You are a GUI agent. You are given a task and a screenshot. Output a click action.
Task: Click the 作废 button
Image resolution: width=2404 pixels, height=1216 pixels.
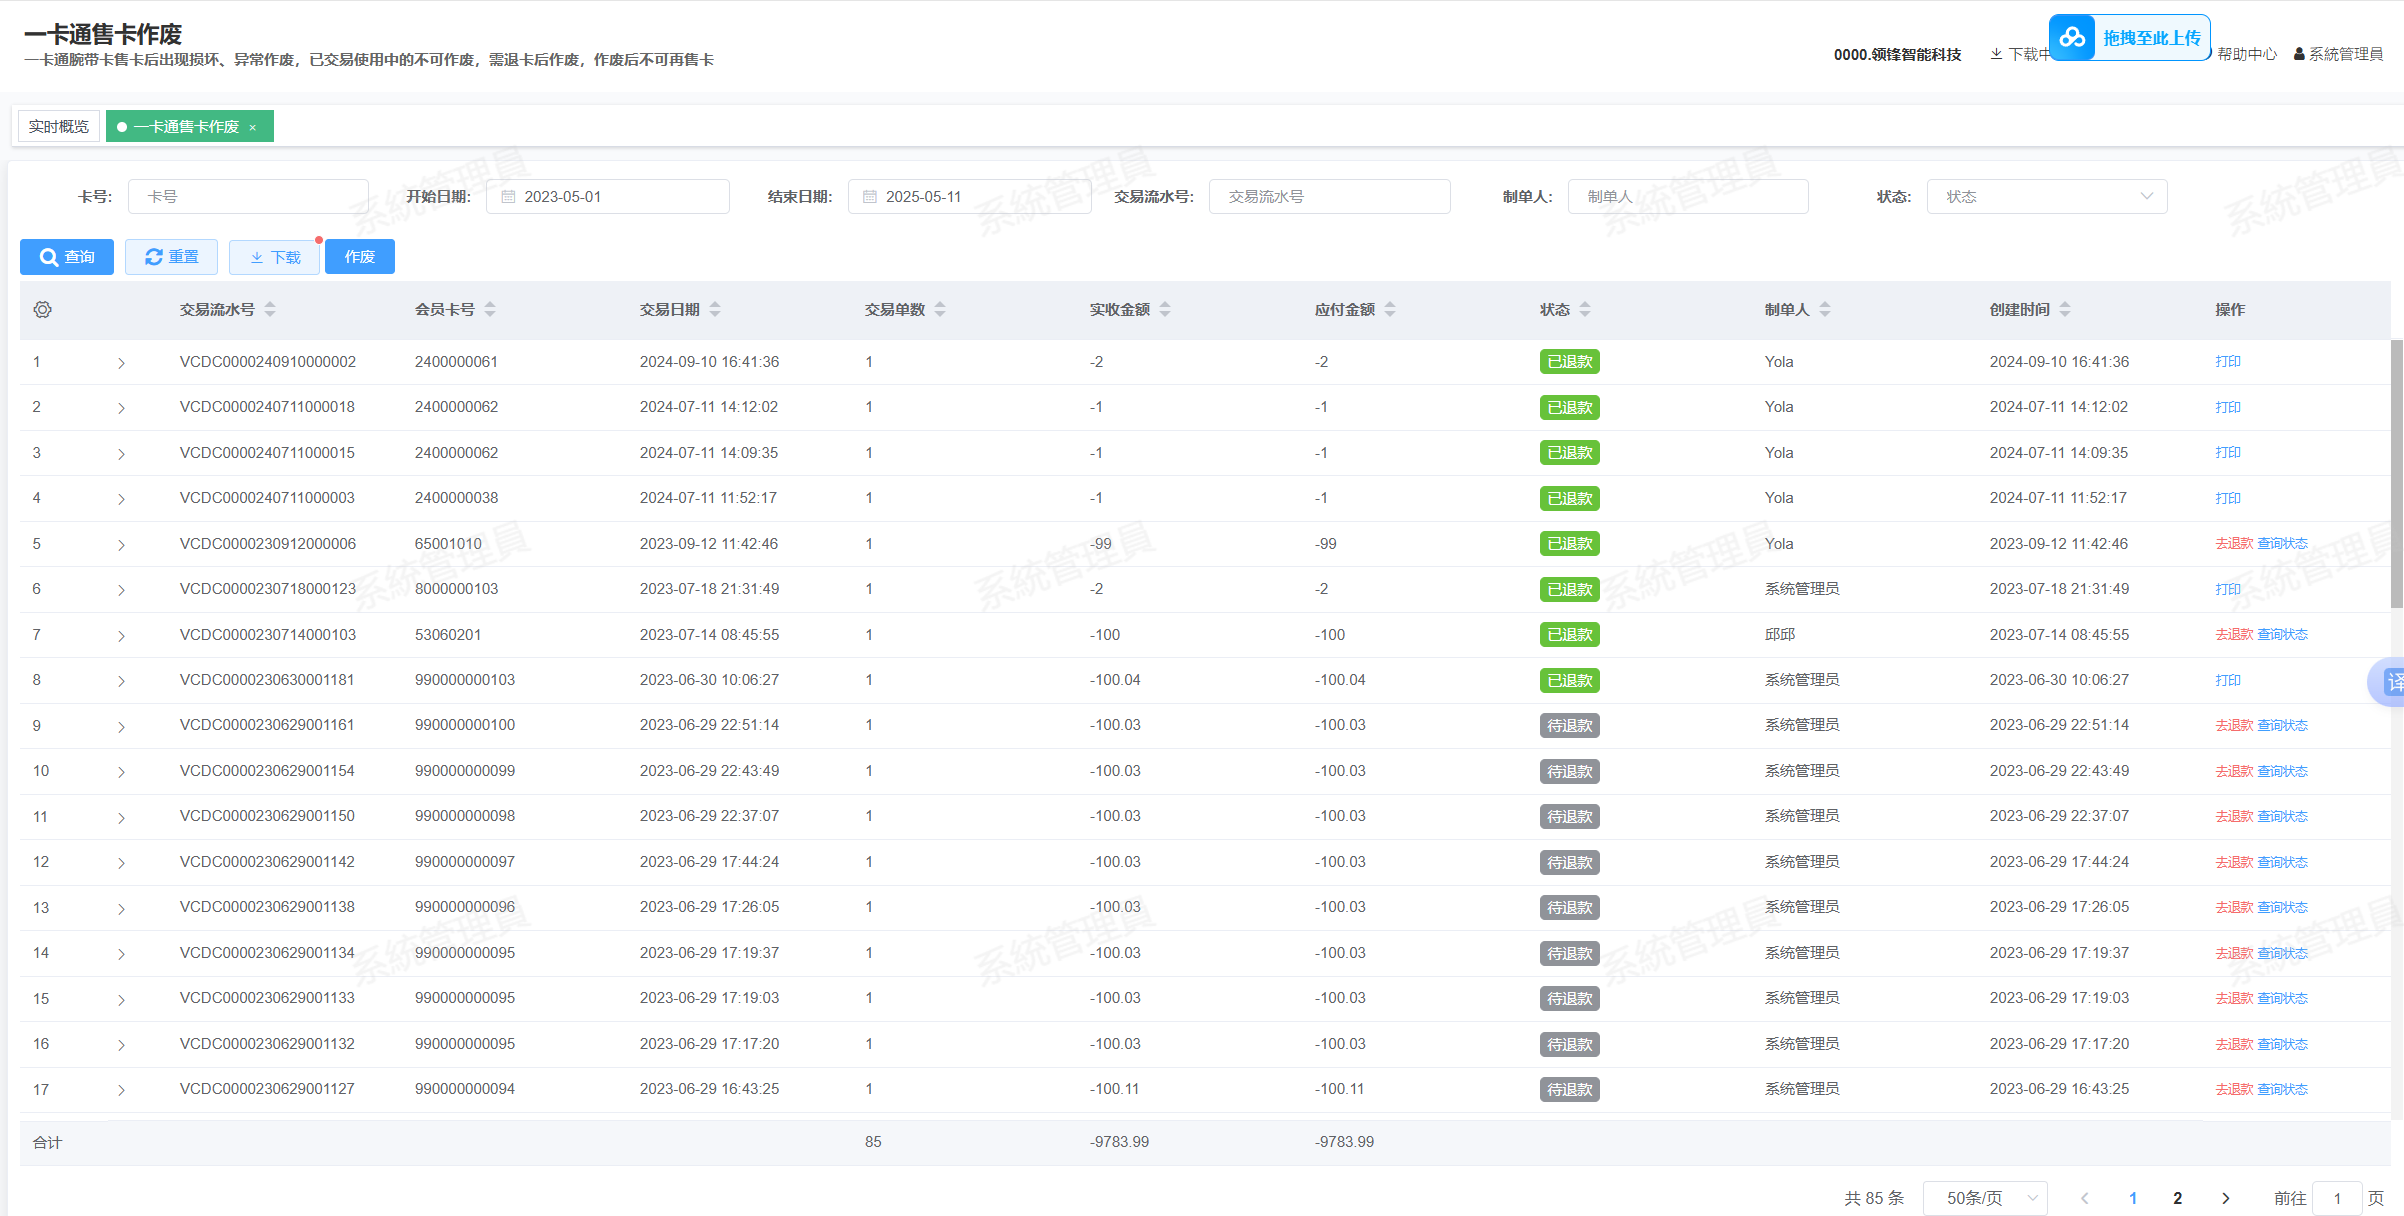tap(359, 257)
